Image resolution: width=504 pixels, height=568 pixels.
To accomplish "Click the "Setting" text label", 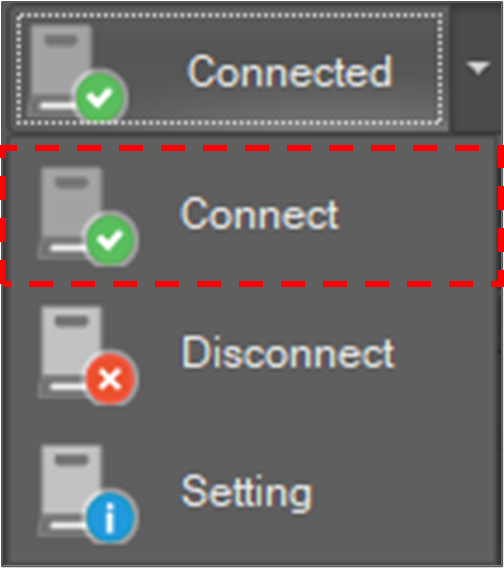I will 247,493.
